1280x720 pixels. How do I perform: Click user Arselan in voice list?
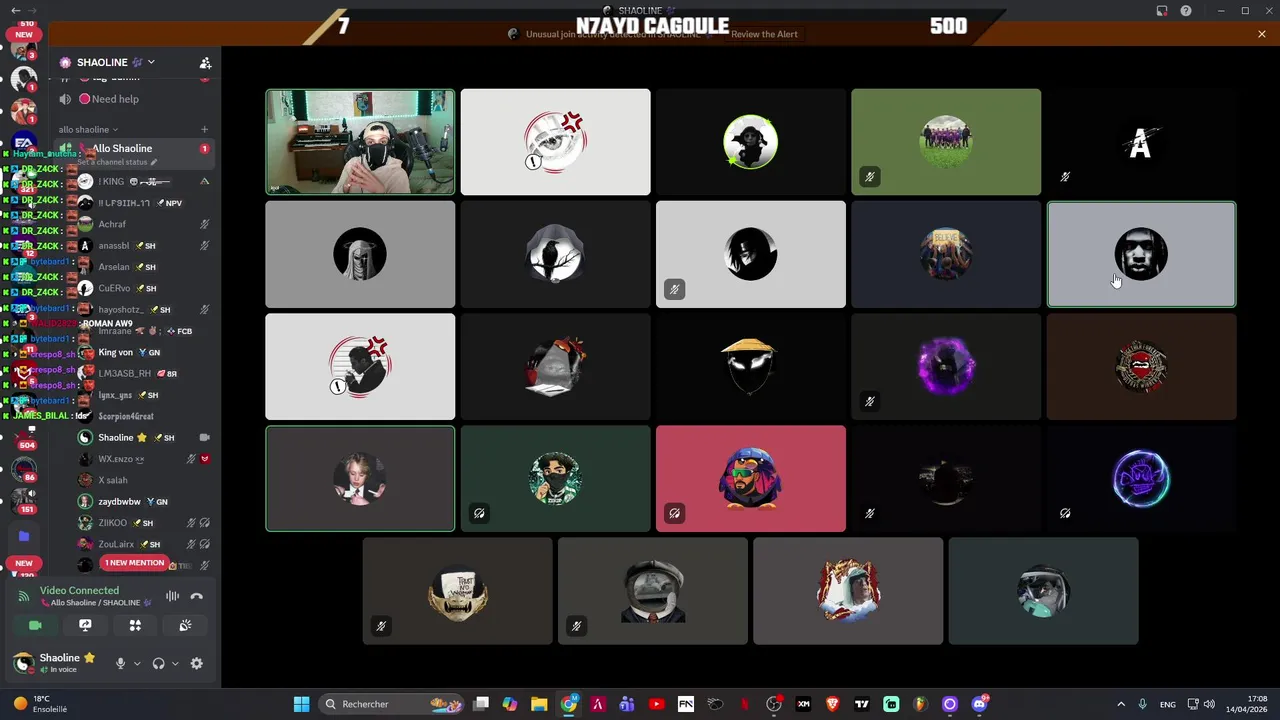point(143,267)
